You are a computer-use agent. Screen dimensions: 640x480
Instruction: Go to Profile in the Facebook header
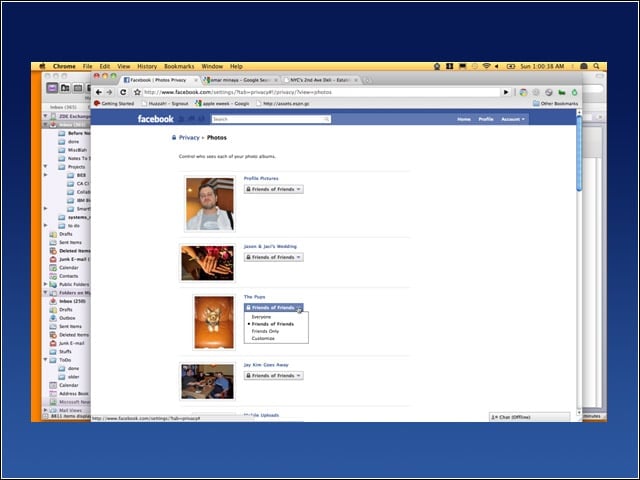(x=486, y=119)
